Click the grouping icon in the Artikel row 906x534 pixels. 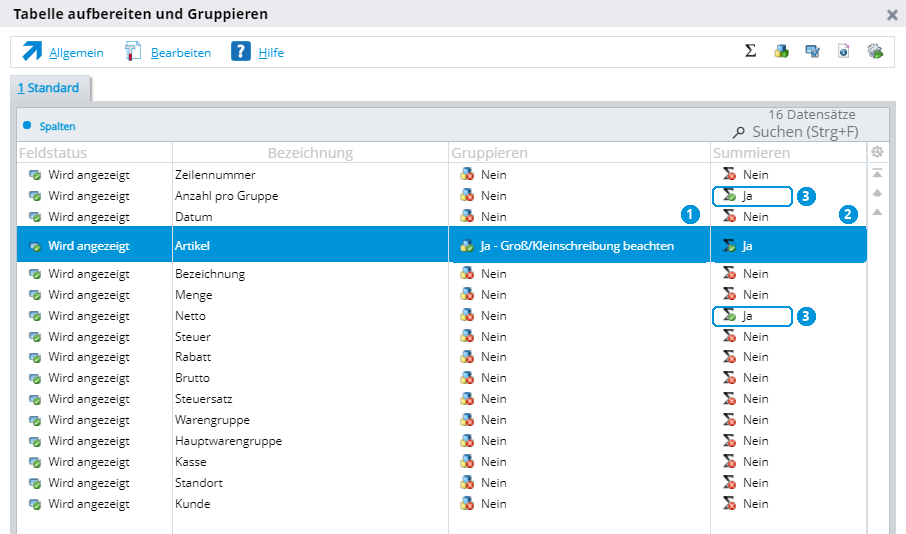[x=466, y=246]
